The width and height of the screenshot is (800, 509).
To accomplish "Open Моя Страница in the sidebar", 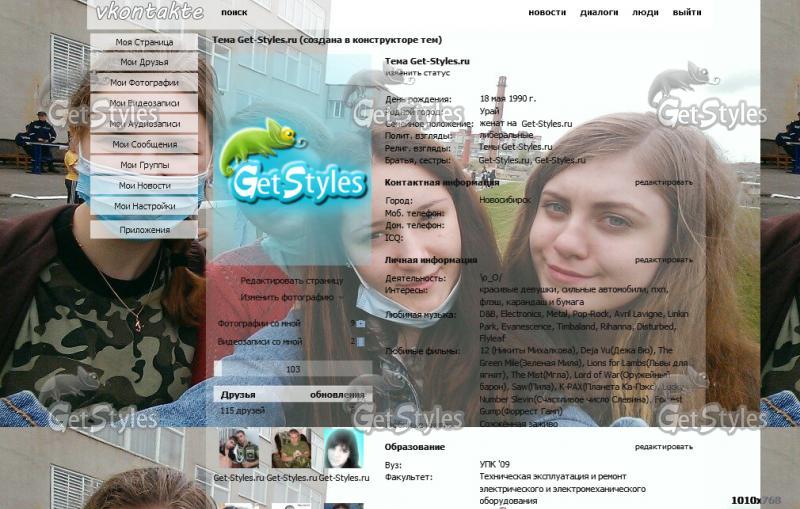I will [144, 42].
